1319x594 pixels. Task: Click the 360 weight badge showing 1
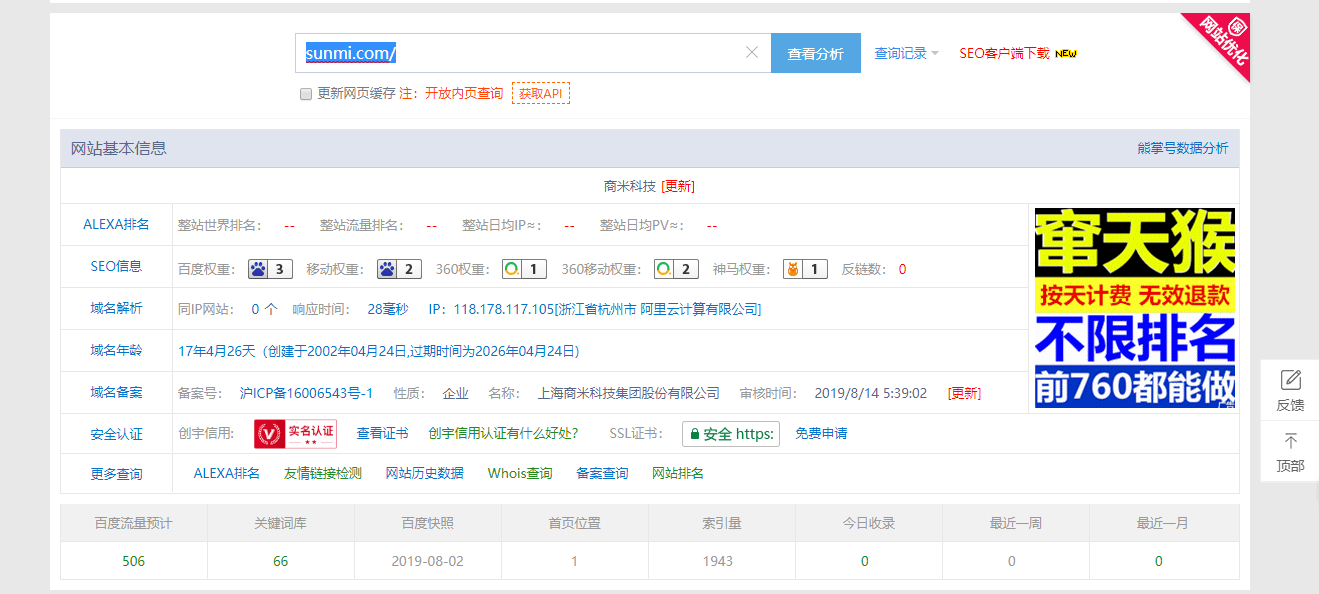(x=524, y=268)
